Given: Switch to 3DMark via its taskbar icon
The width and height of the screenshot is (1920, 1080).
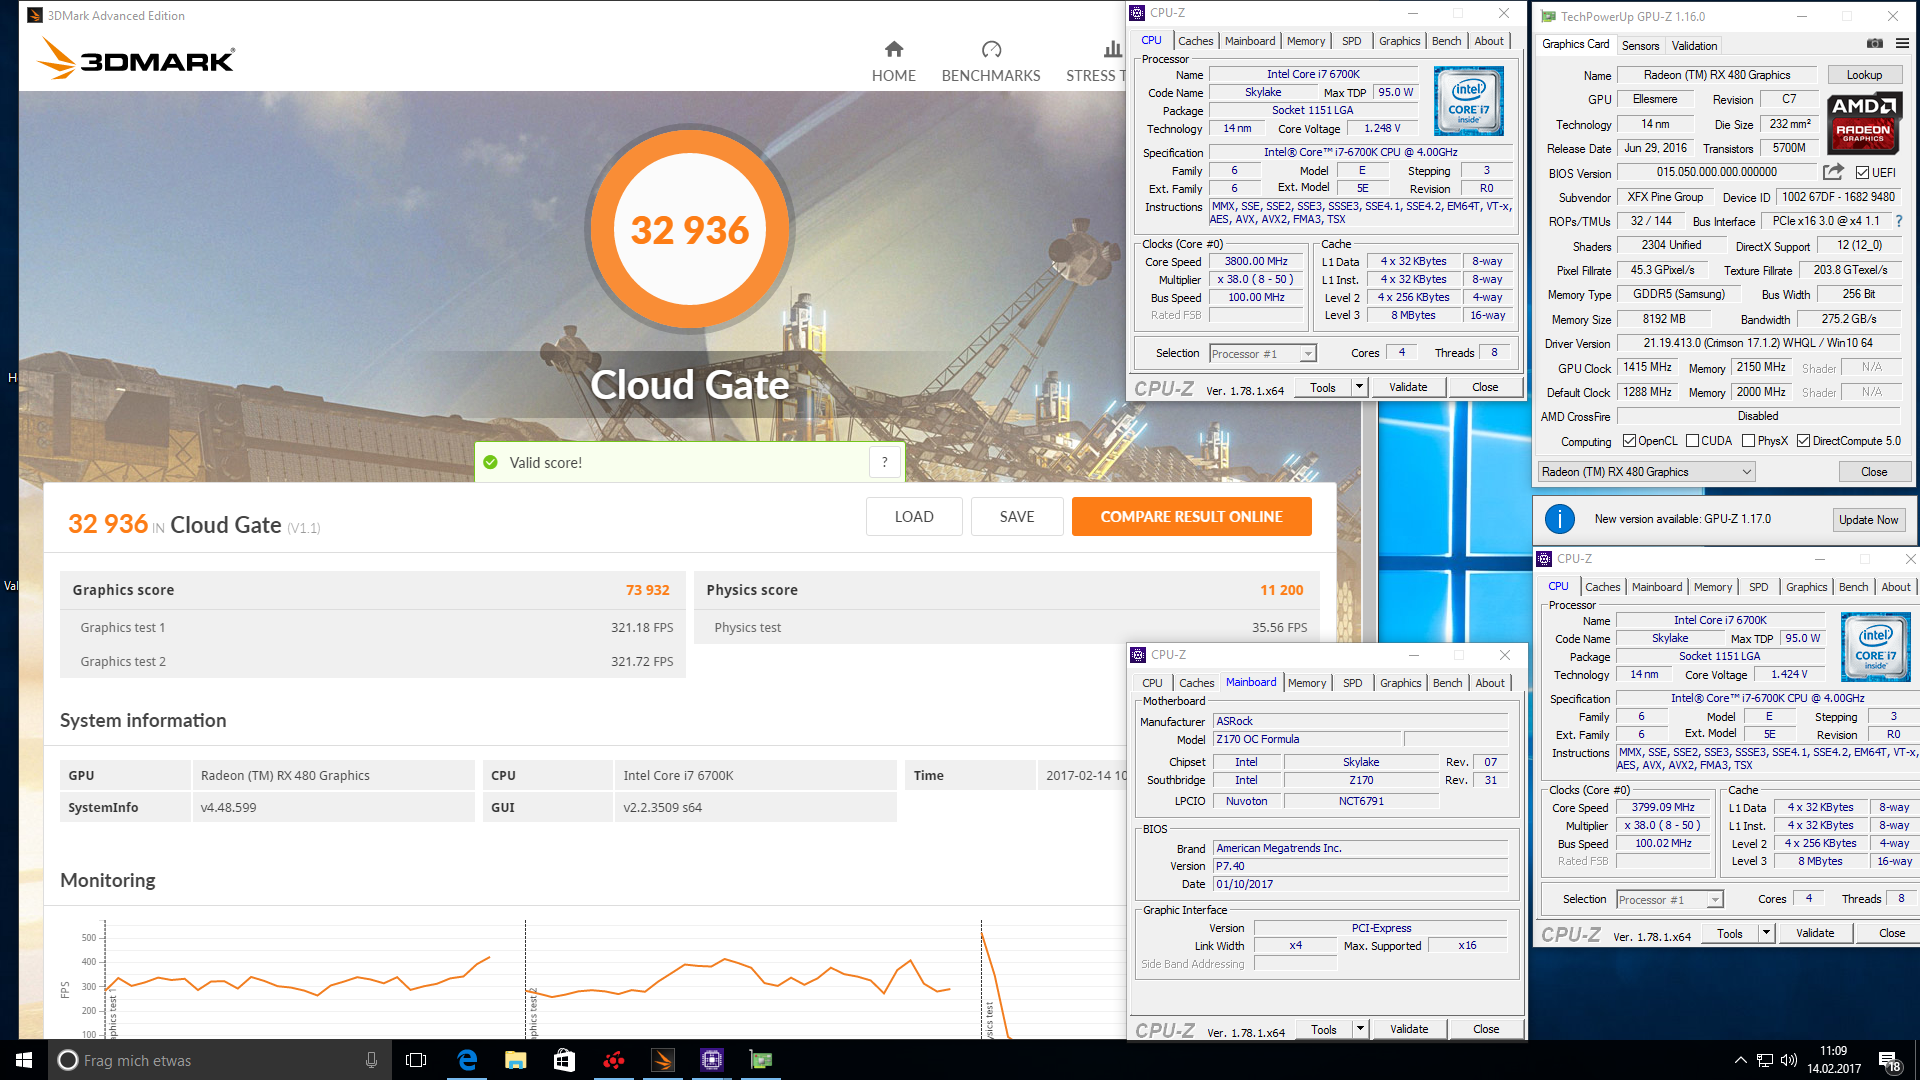Looking at the screenshot, I should [x=663, y=1060].
